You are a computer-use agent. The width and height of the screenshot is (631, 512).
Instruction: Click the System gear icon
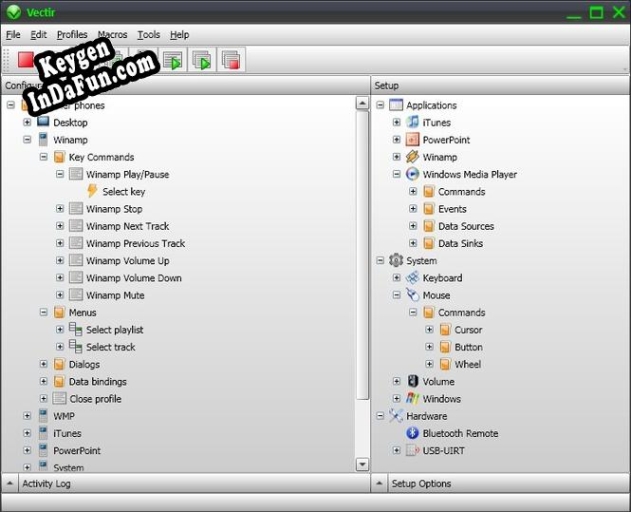tap(396, 260)
